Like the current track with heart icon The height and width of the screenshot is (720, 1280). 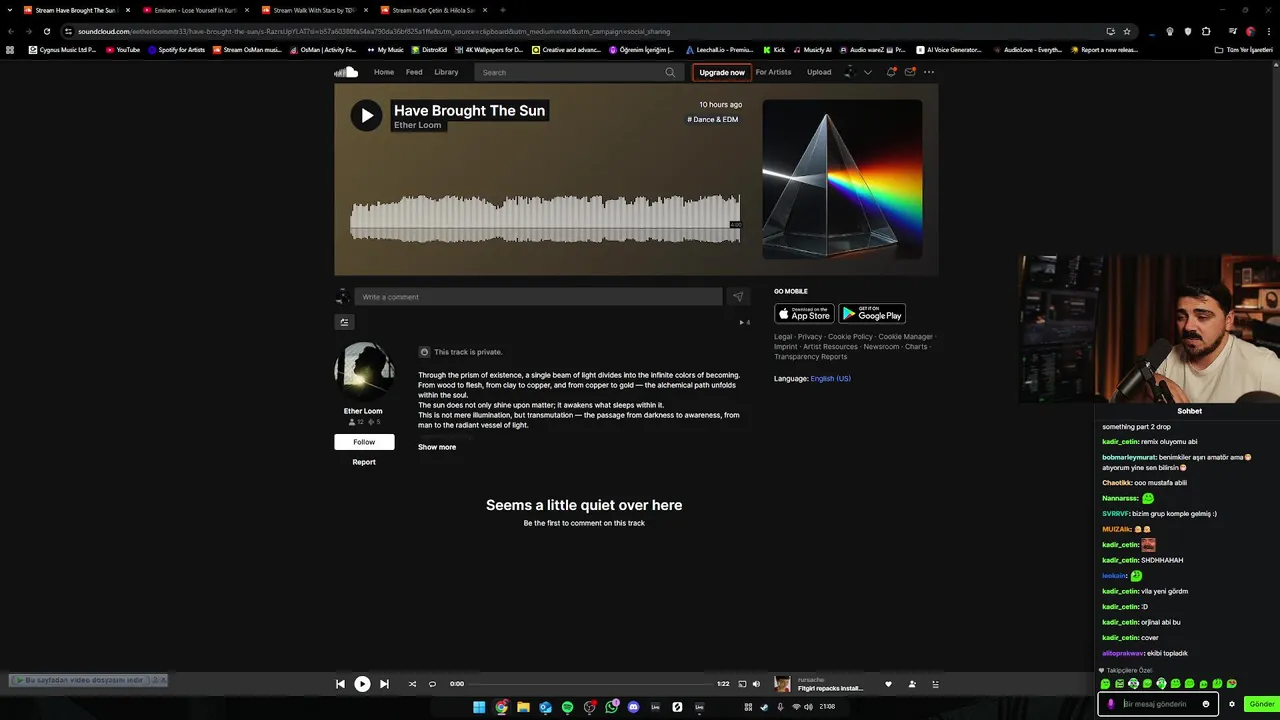point(888,684)
